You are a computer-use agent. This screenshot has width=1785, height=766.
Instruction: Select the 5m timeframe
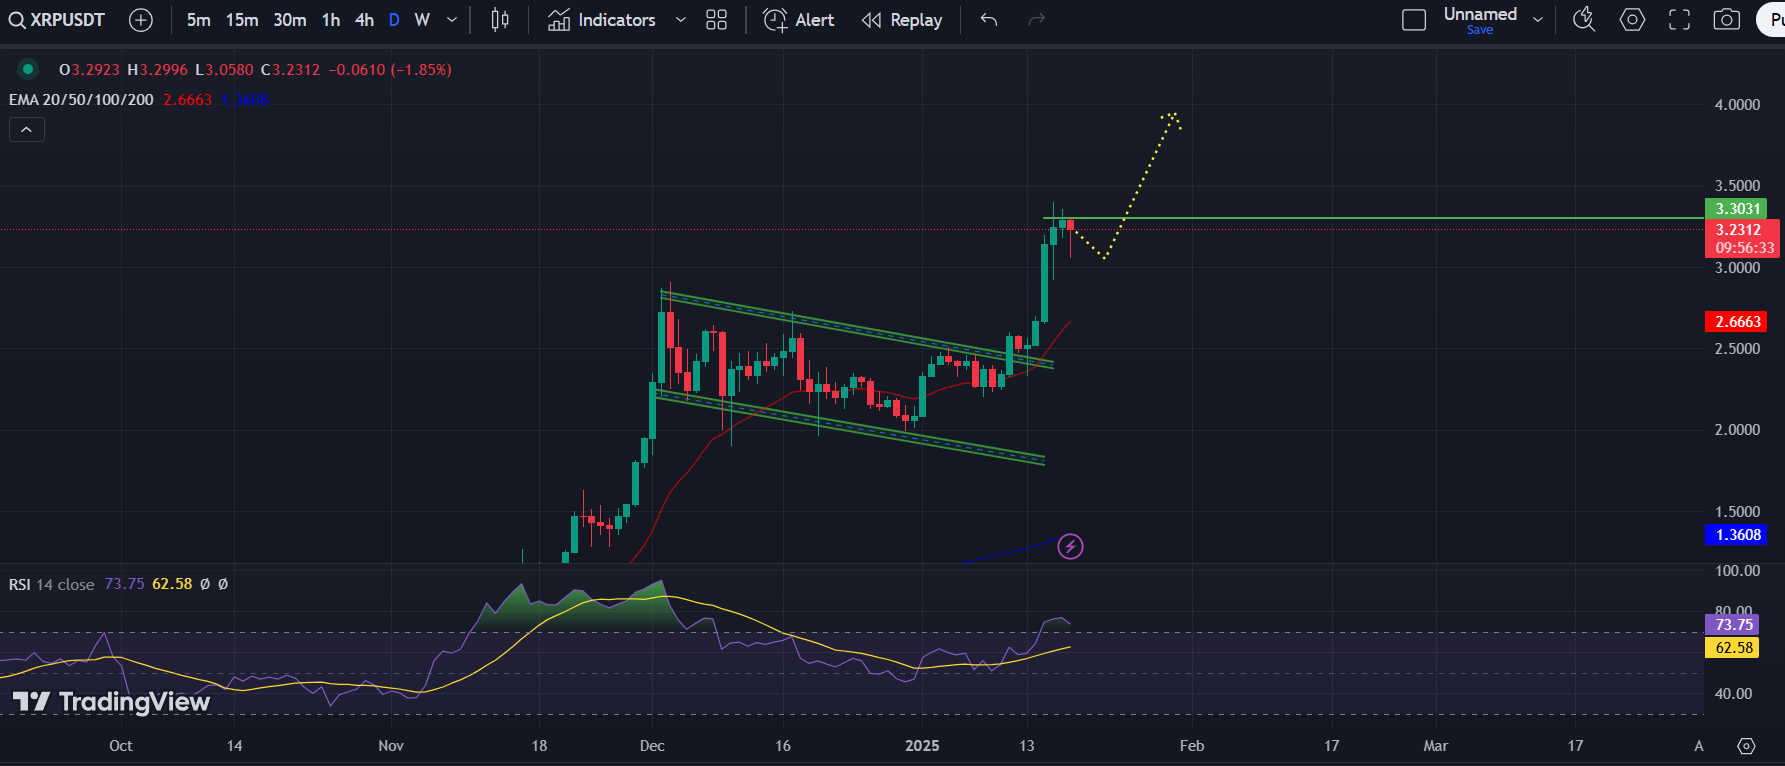tap(198, 20)
